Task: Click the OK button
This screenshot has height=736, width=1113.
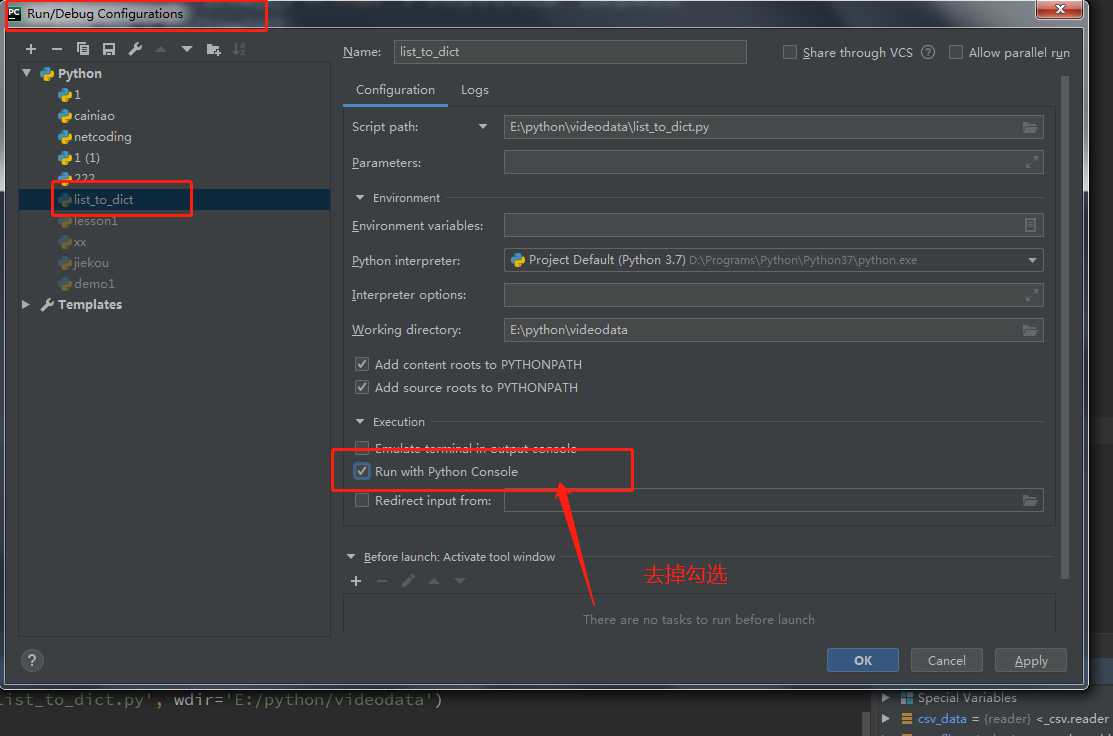Action: 862,661
